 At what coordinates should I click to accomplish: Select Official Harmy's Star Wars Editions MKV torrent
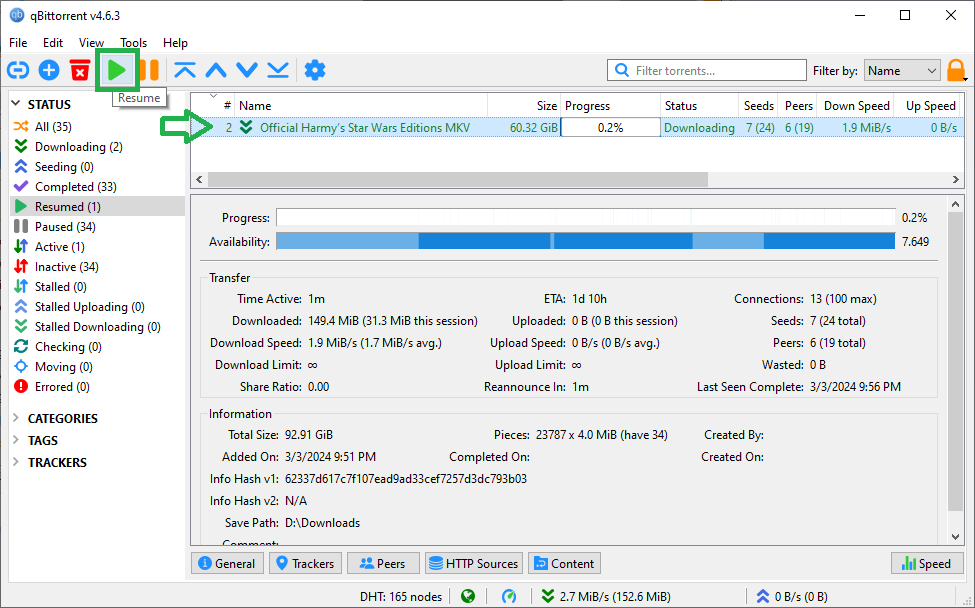(364, 127)
